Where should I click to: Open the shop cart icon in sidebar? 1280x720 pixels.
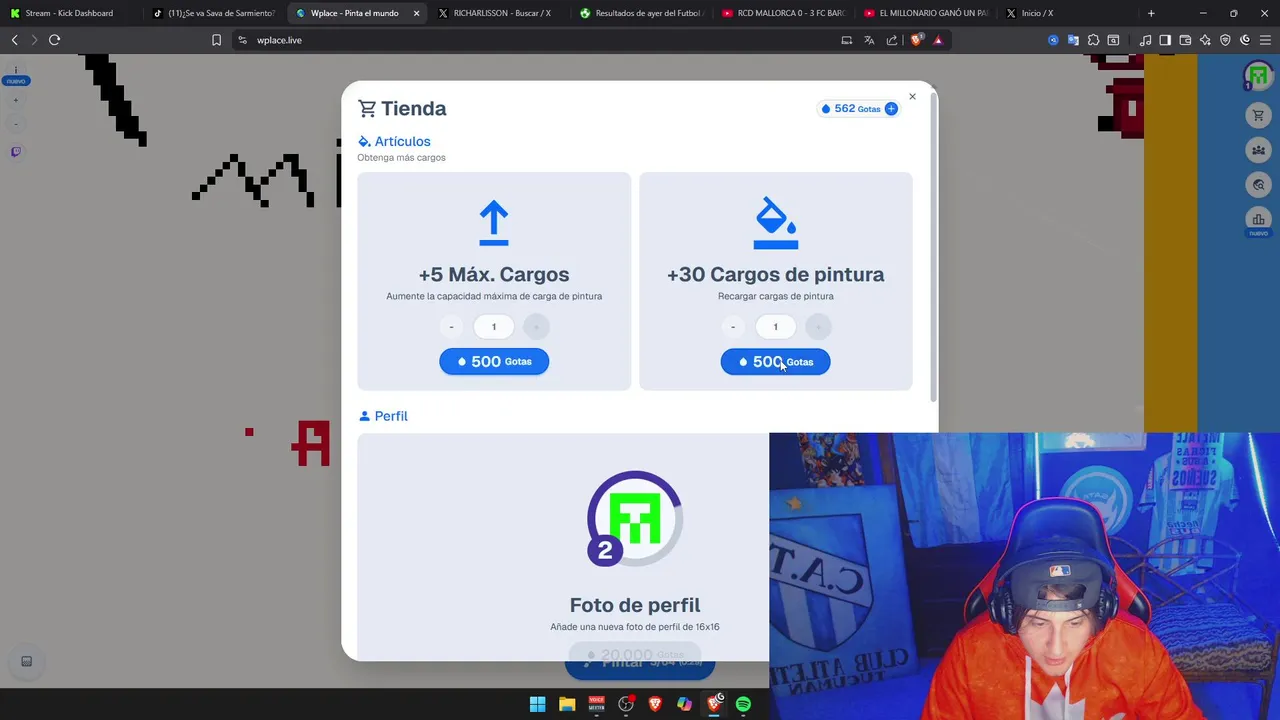point(1258,116)
